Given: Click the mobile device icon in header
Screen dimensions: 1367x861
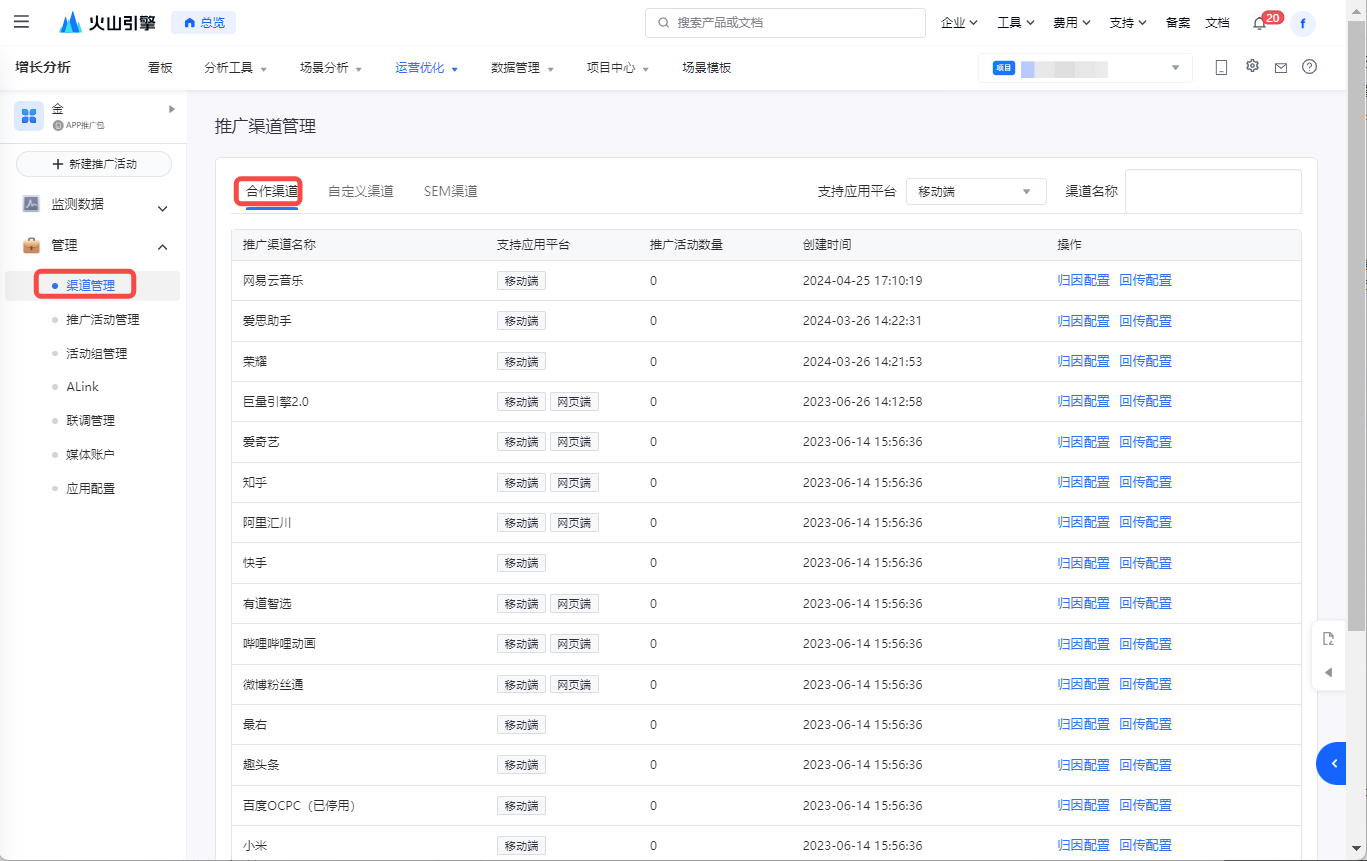Looking at the screenshot, I should tap(1221, 67).
